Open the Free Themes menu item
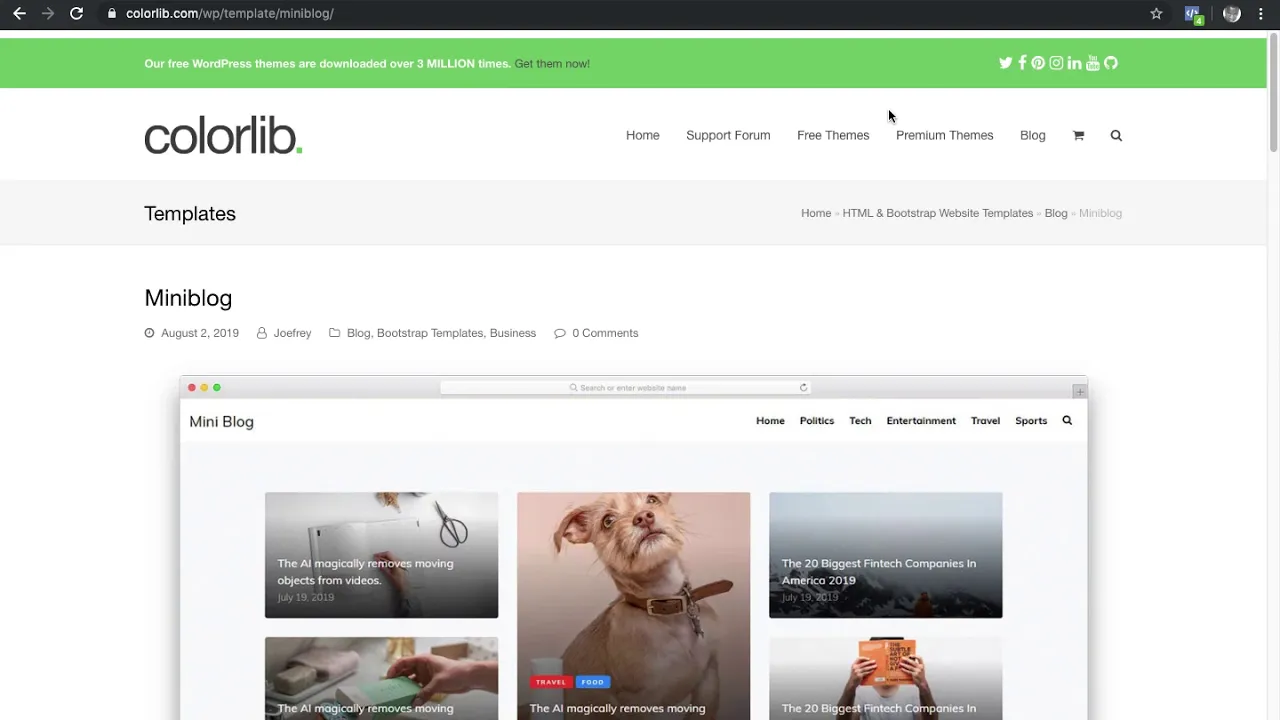Image resolution: width=1280 pixels, height=720 pixels. pyautogui.click(x=833, y=135)
